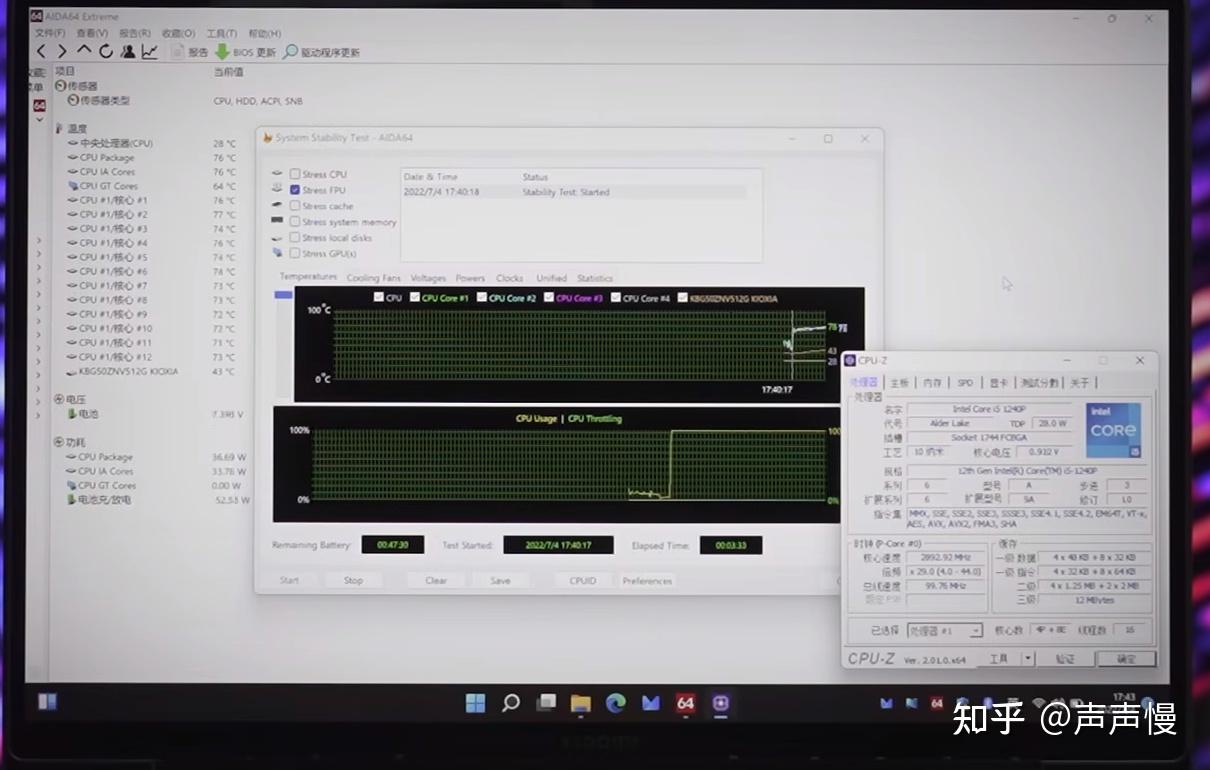
Task: Click the red 64 icon in the system tray
Action: [x=937, y=704]
